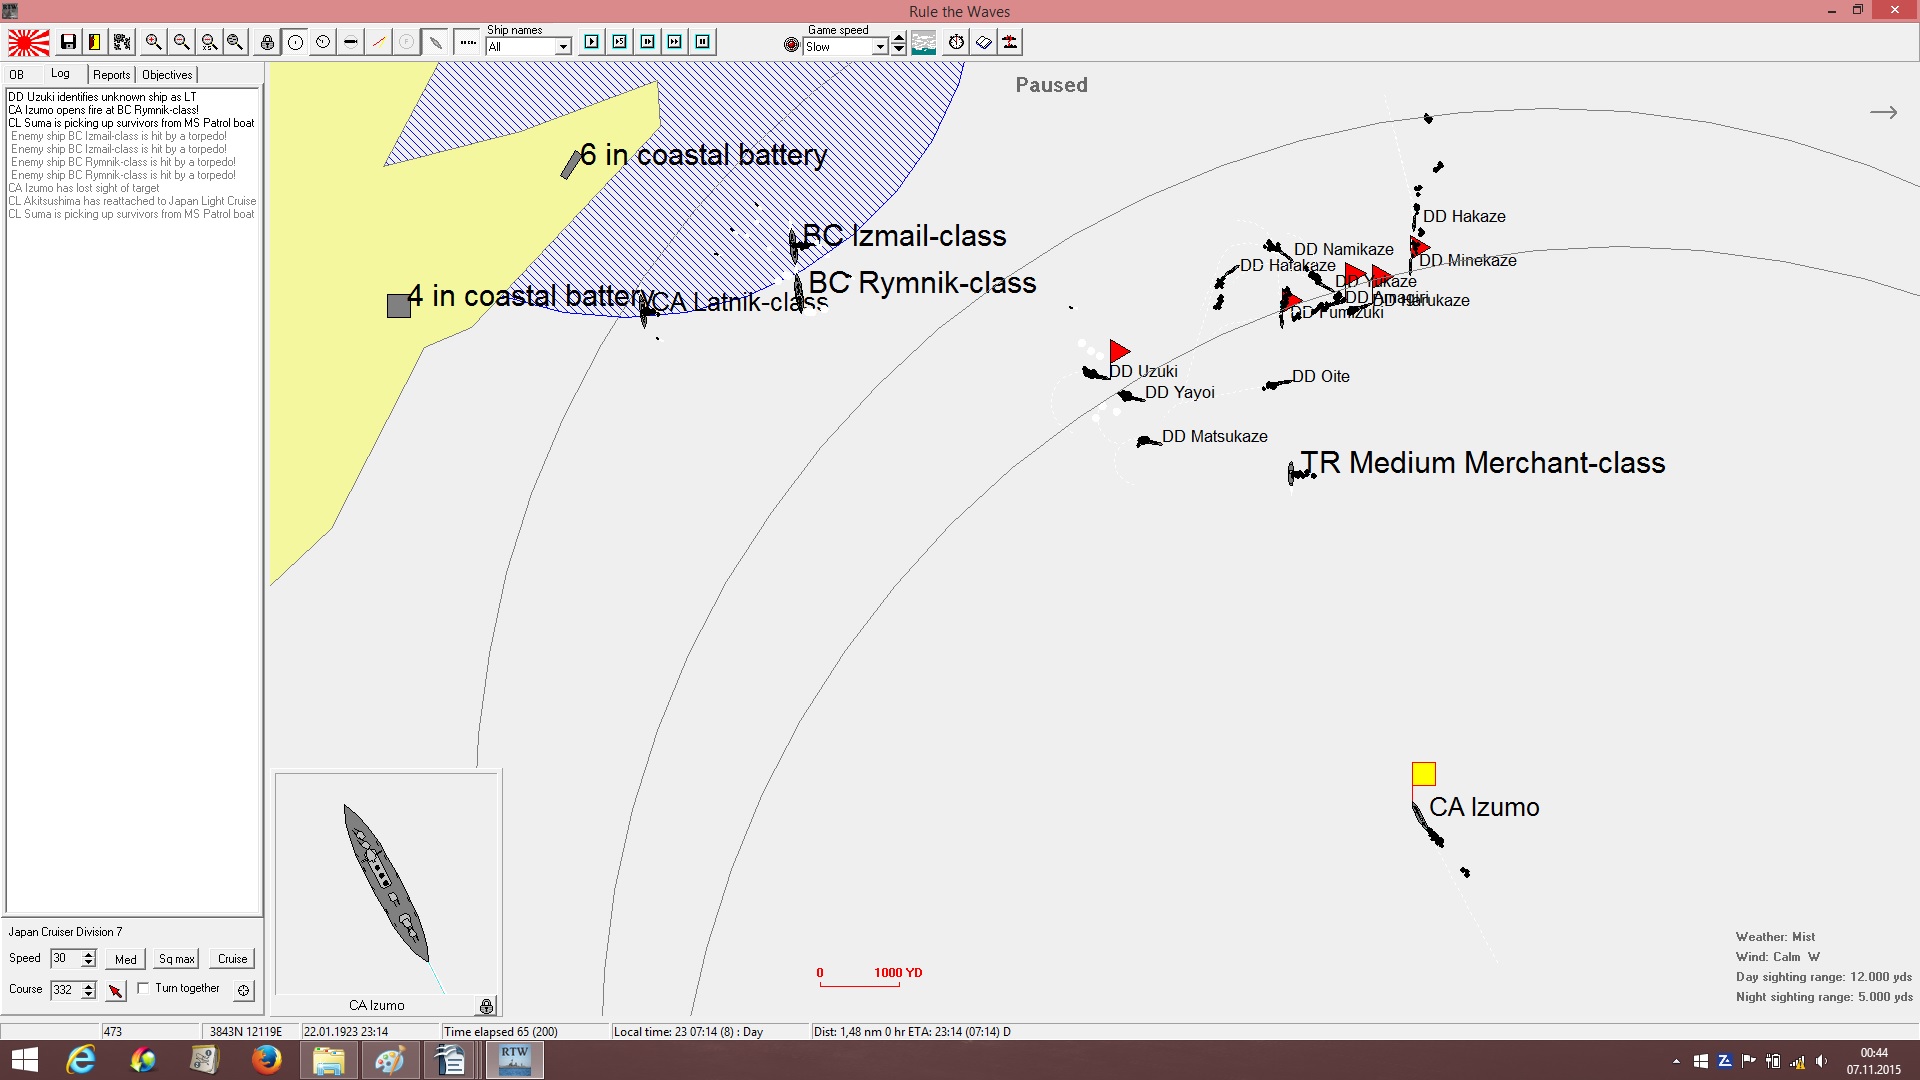Screen dimensions: 1920x1080
Task: Open the Windows Start menu
Action: 24,1060
